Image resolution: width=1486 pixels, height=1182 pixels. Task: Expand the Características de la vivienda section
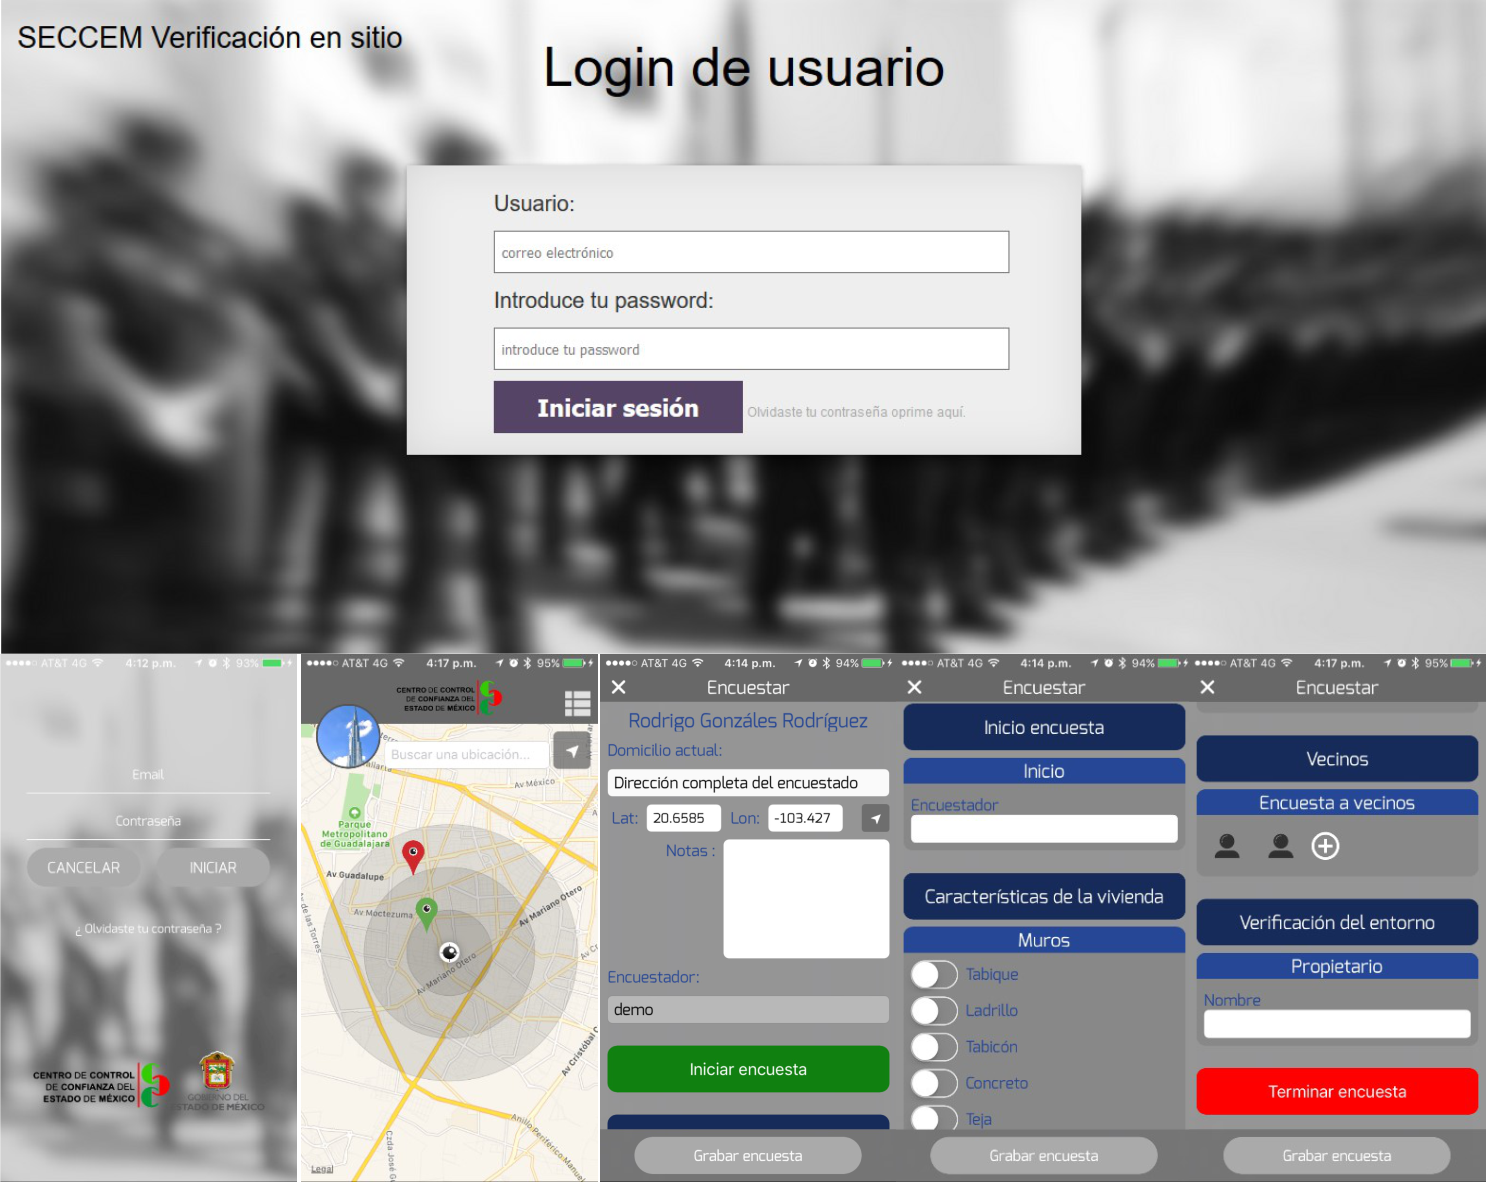pos(1043,897)
